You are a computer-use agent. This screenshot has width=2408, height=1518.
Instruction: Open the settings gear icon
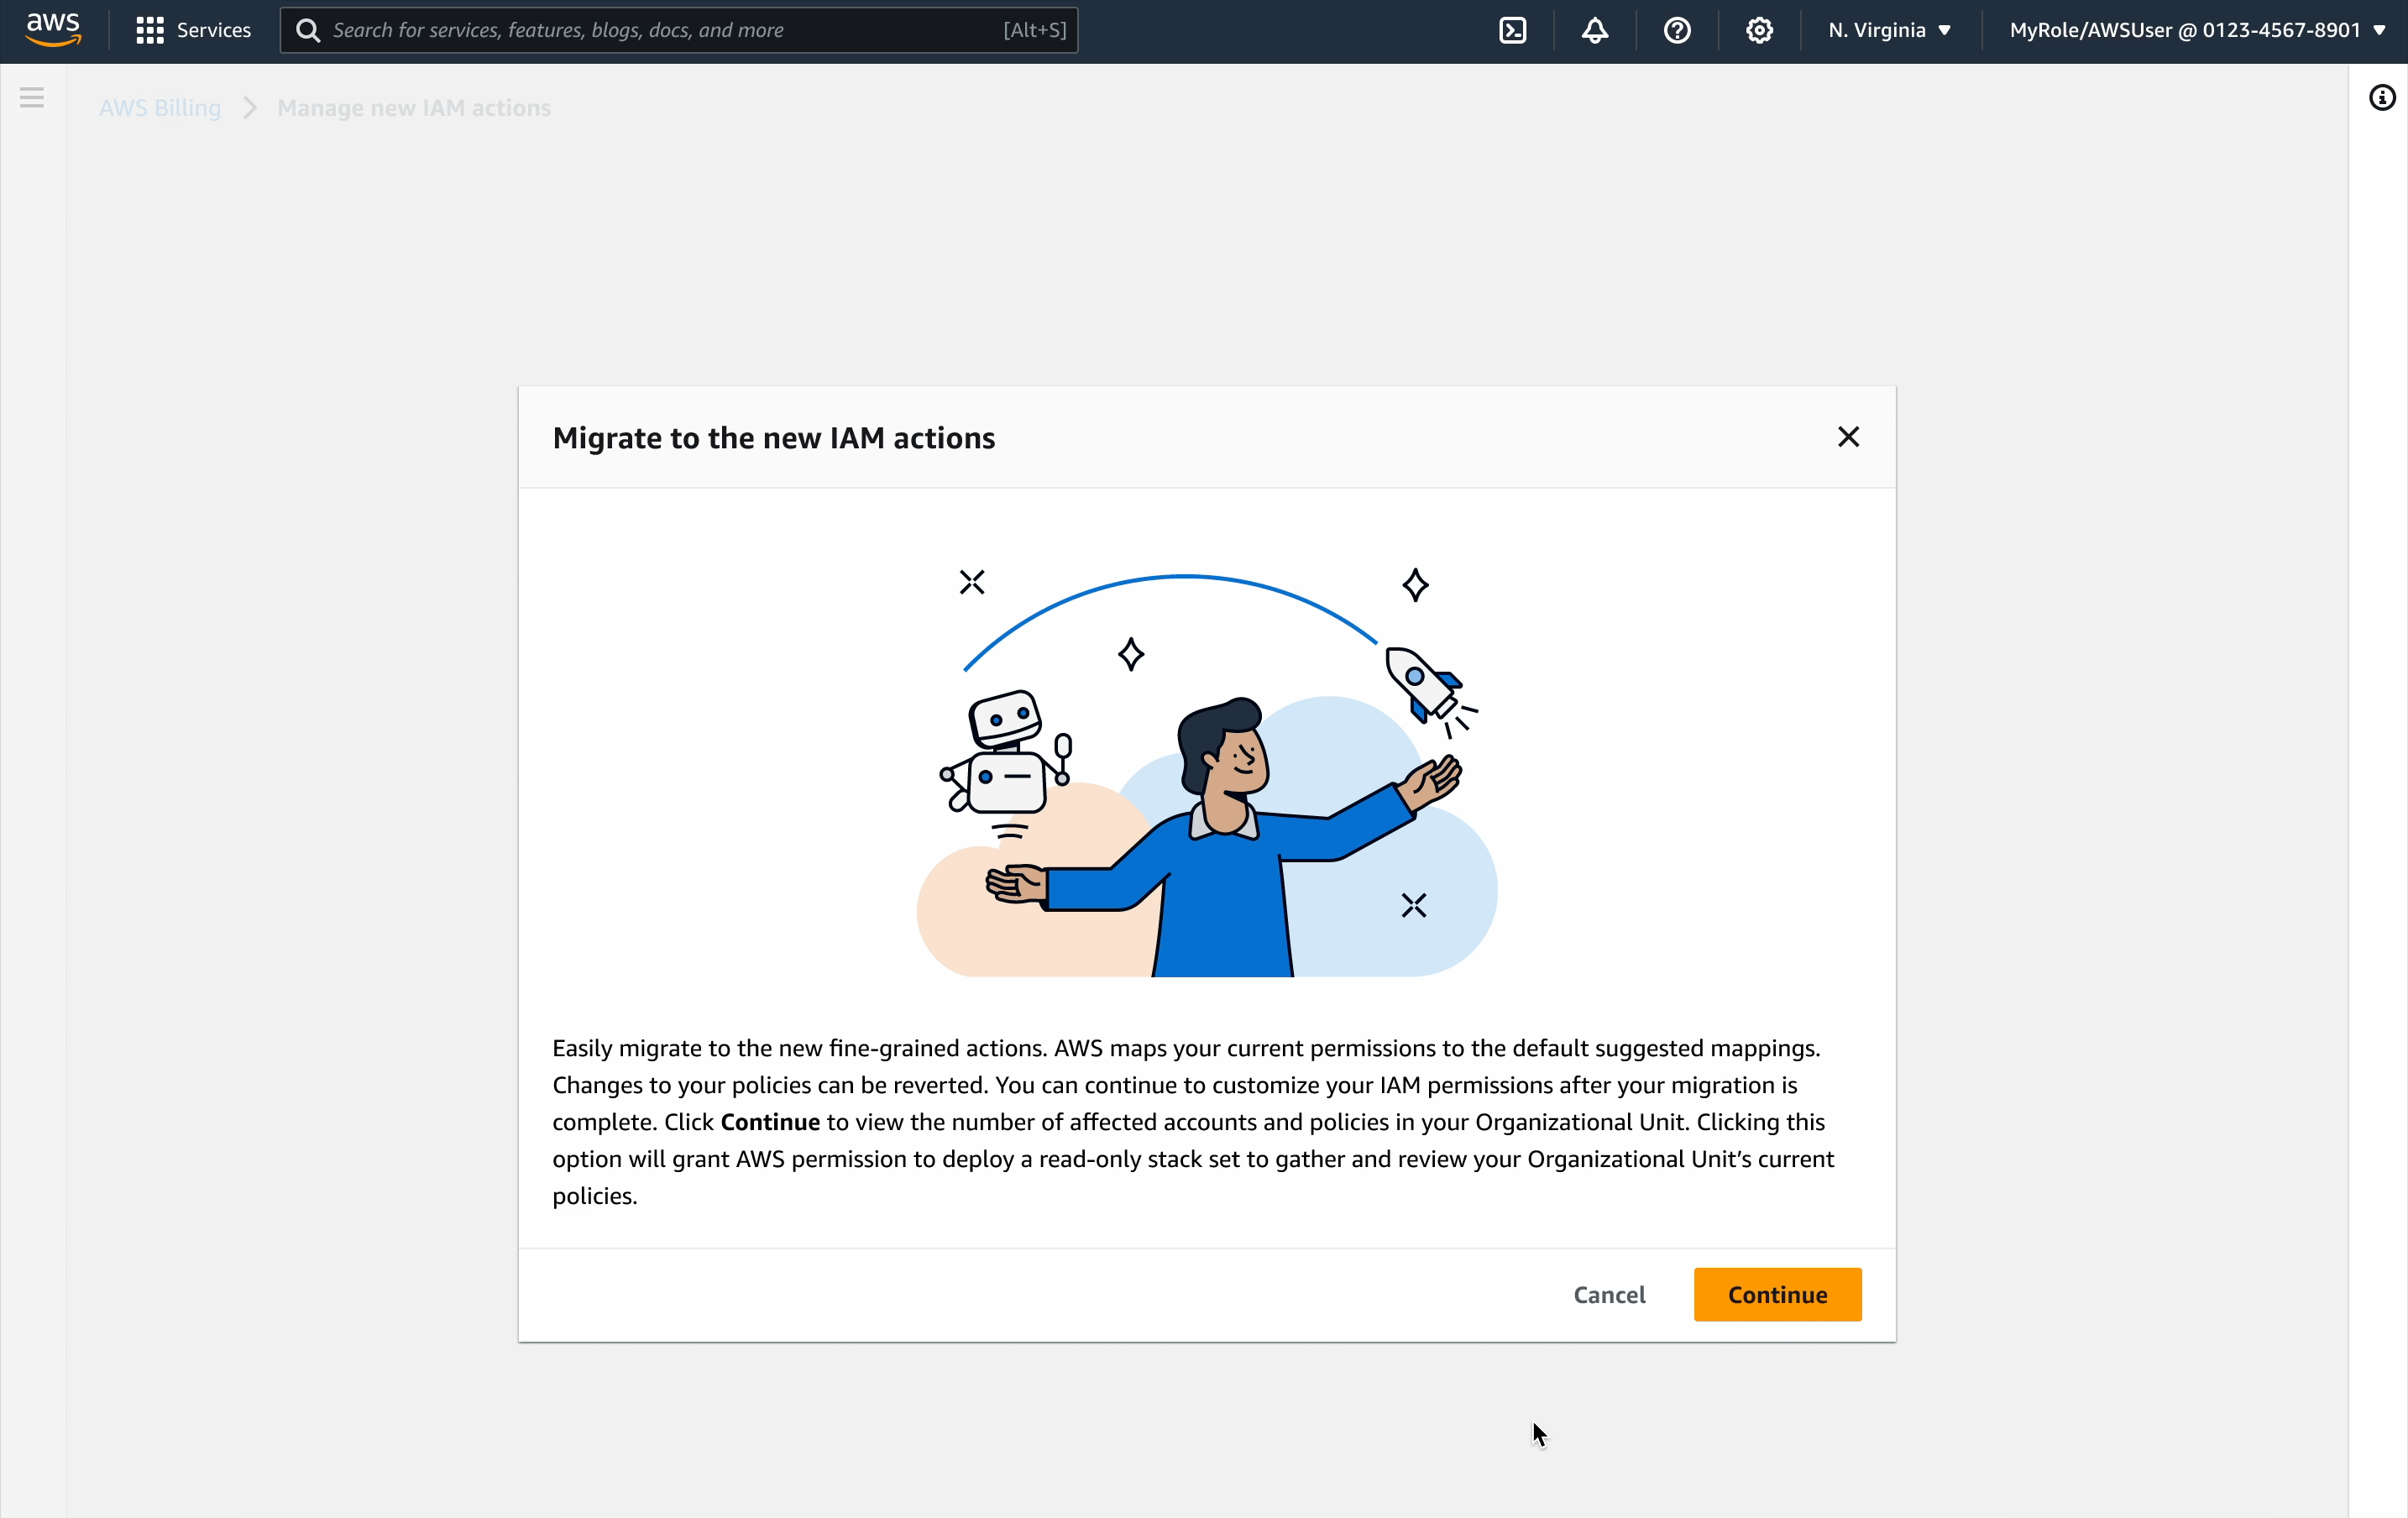point(1759,30)
